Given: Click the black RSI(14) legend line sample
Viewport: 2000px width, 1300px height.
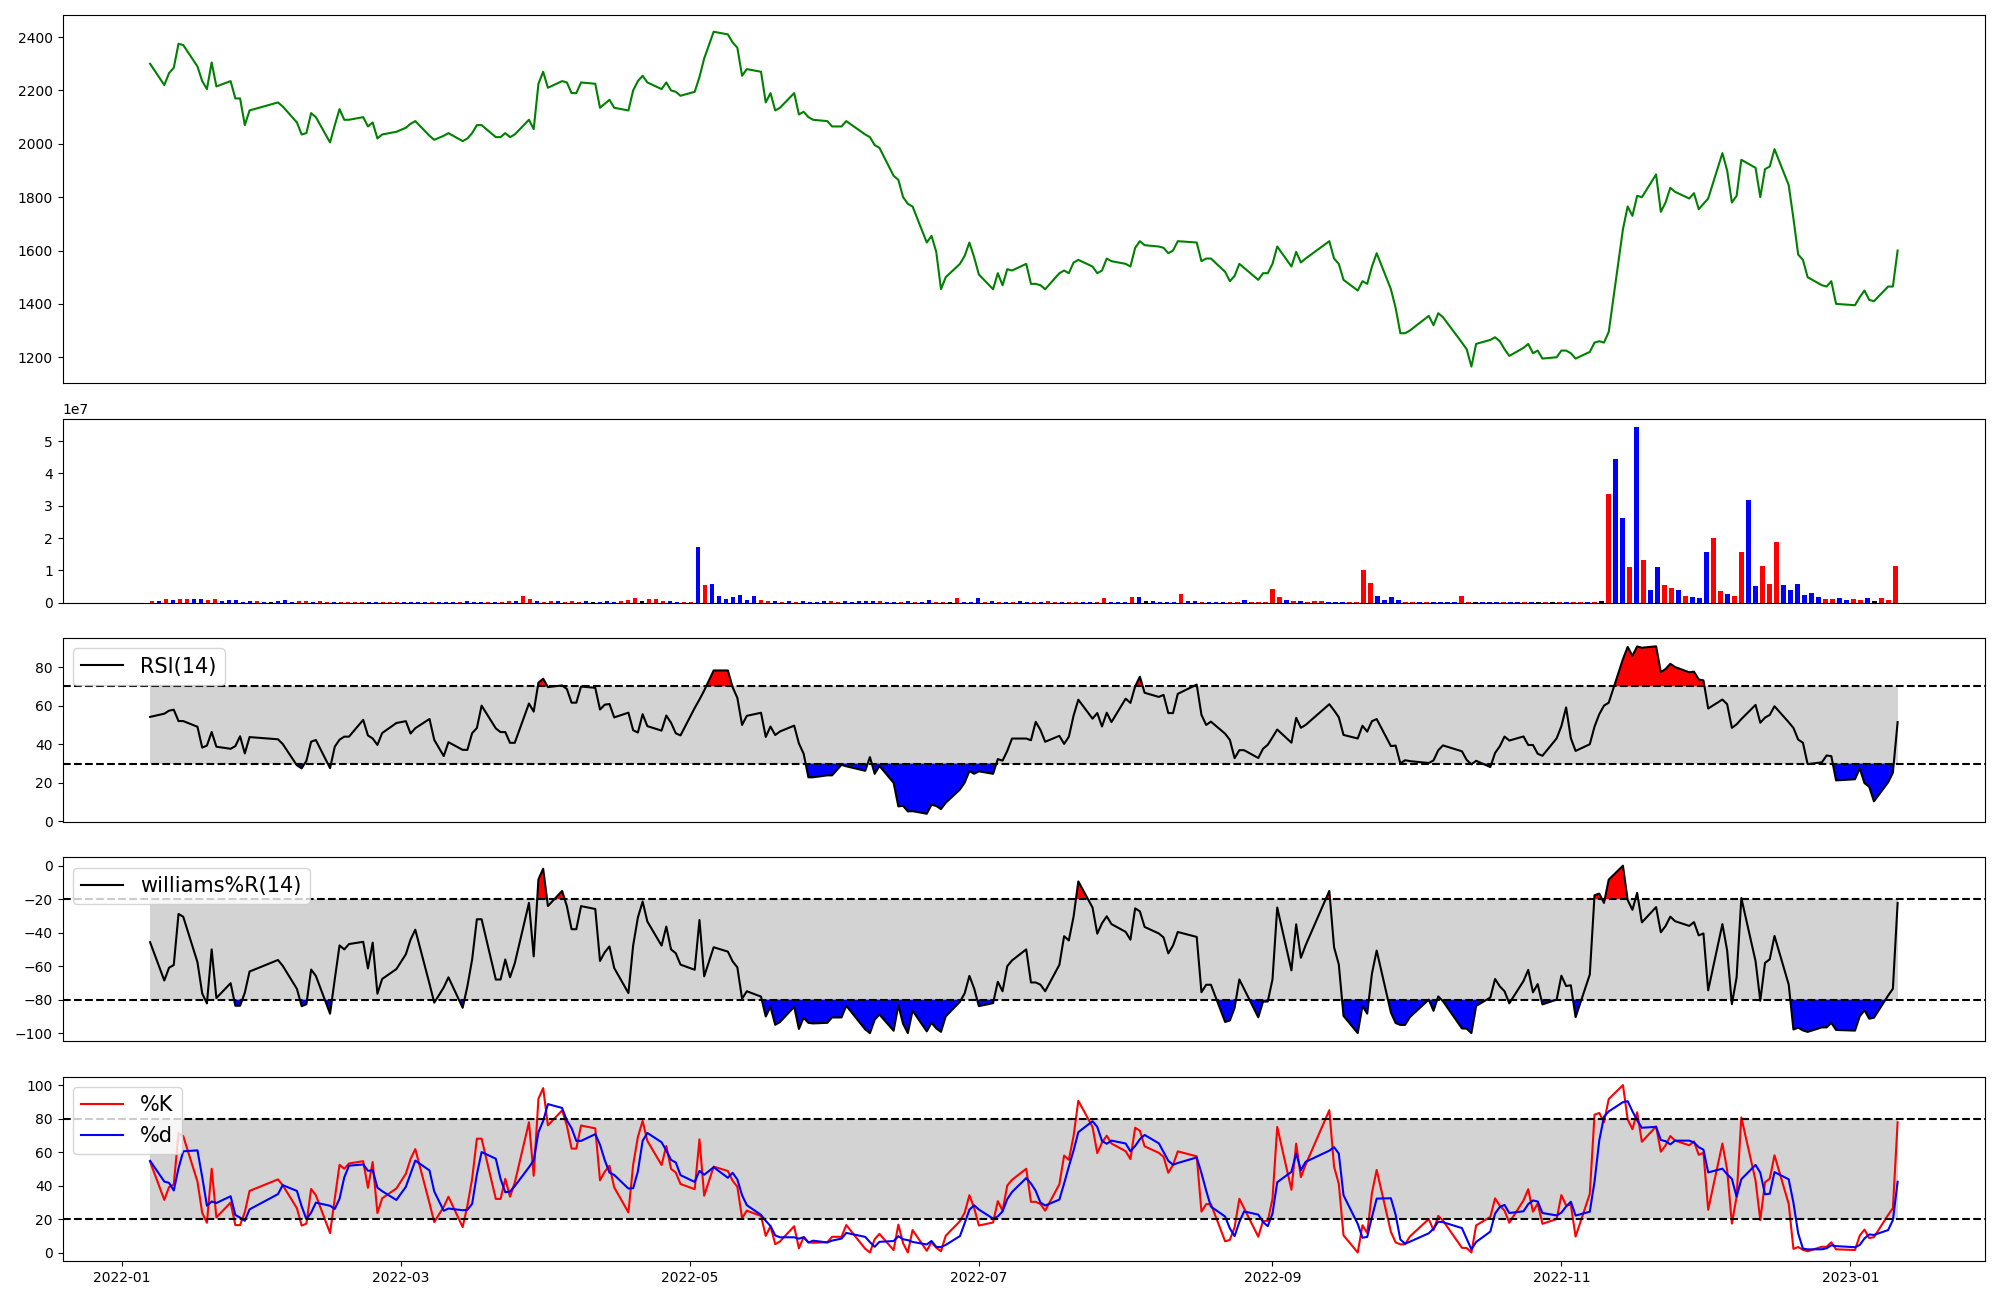Looking at the screenshot, I should [x=102, y=666].
